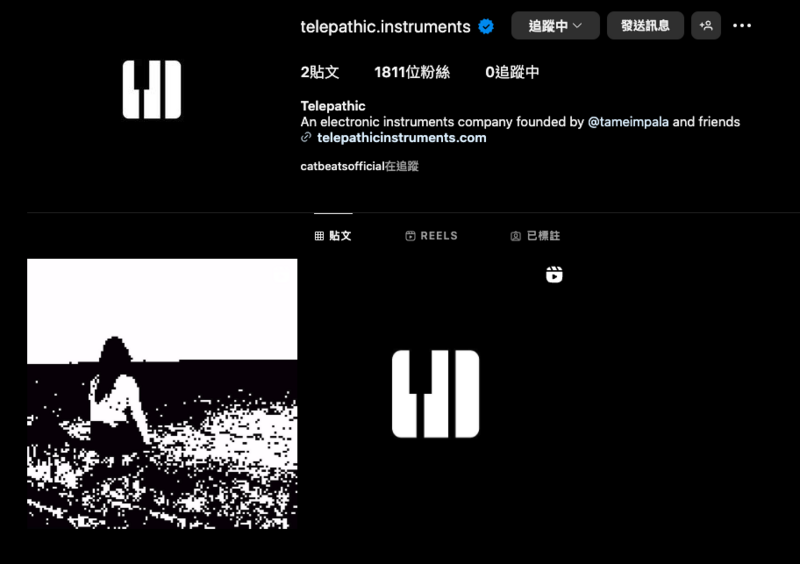Switch to the 已標註 tagged tab

pos(535,236)
